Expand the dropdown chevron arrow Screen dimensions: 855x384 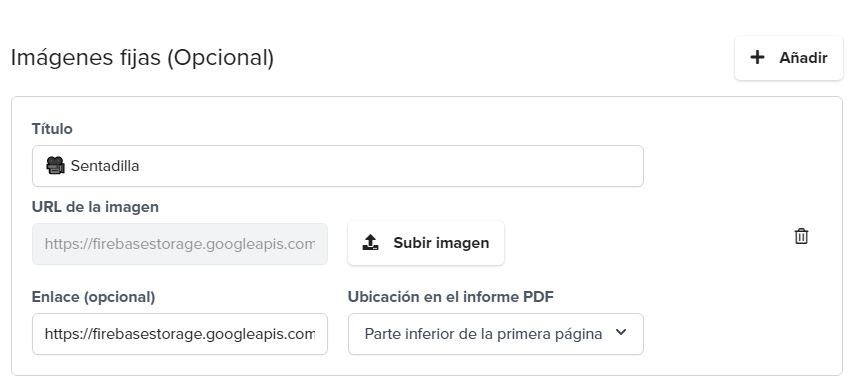pos(621,333)
